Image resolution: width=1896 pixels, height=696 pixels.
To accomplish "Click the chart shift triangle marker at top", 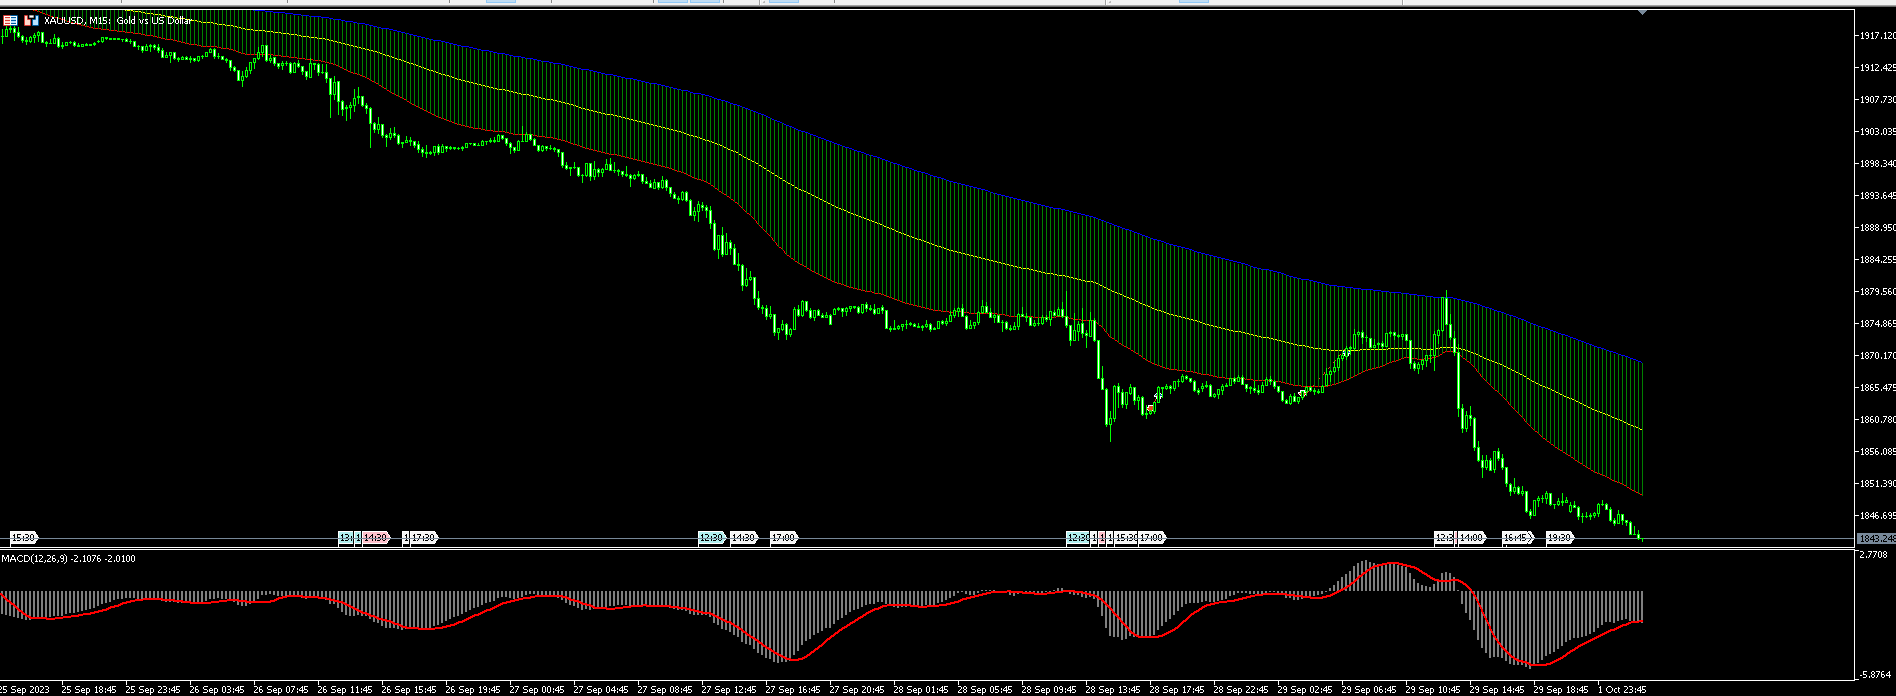I will click(1643, 12).
